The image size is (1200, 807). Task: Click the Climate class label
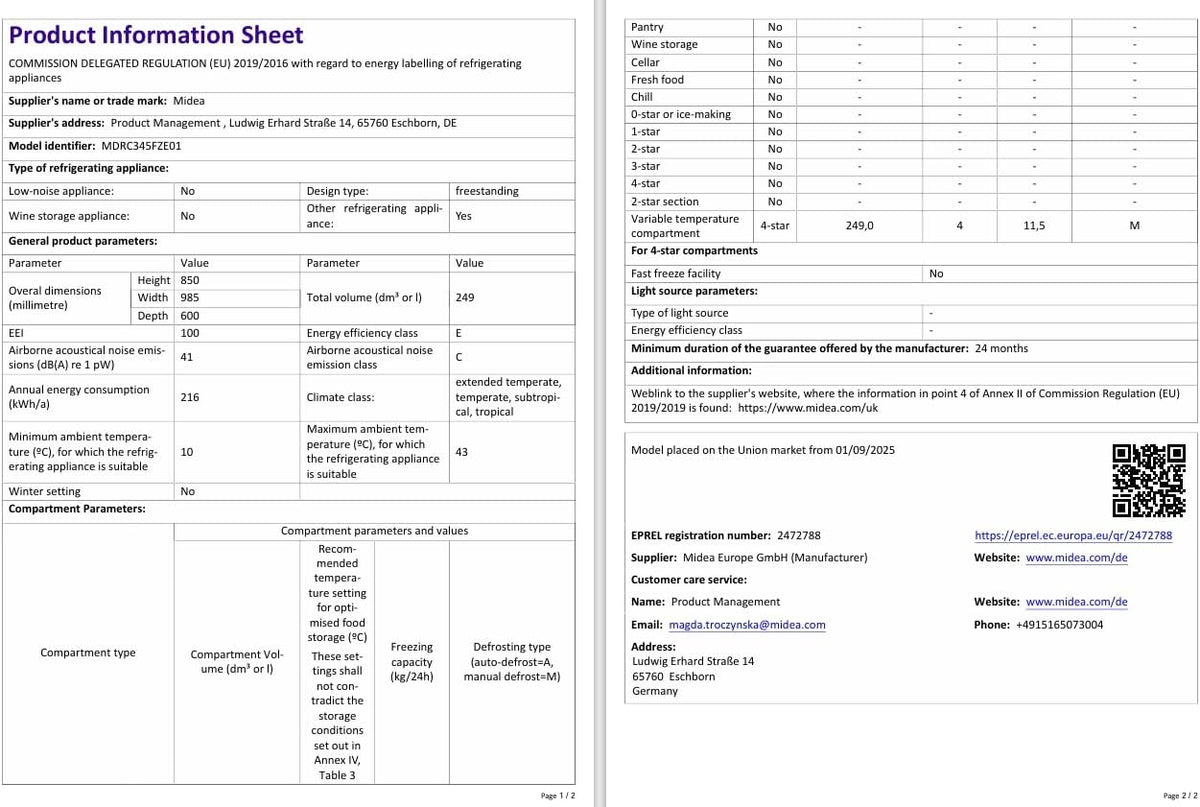[341, 397]
